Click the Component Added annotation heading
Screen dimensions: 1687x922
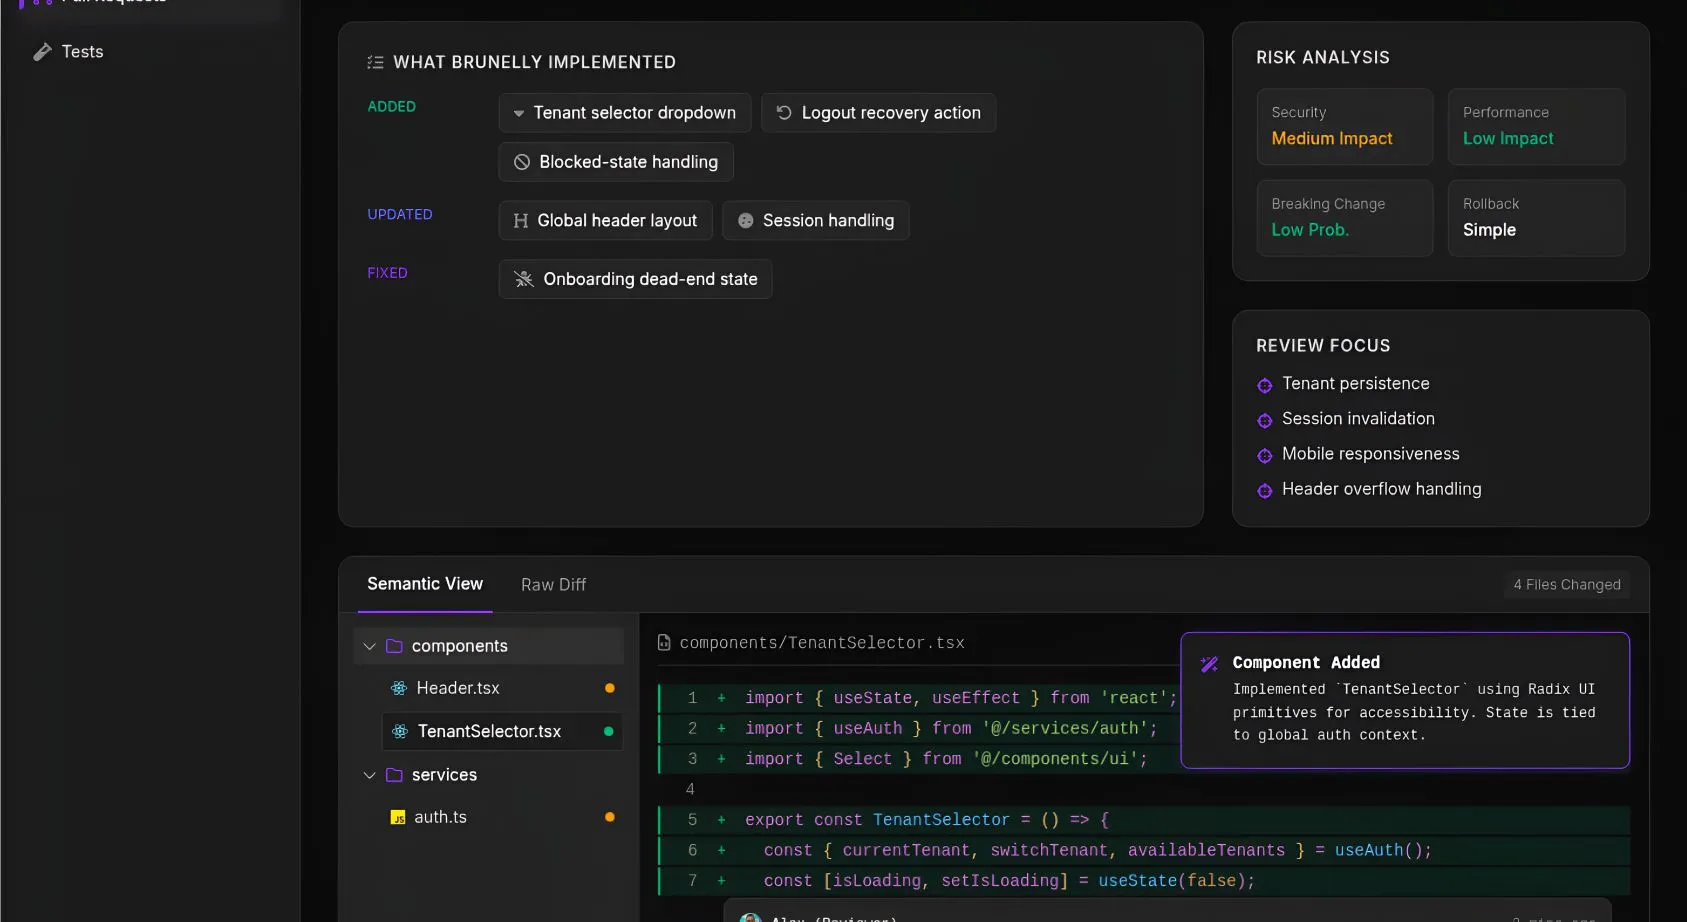tap(1306, 663)
